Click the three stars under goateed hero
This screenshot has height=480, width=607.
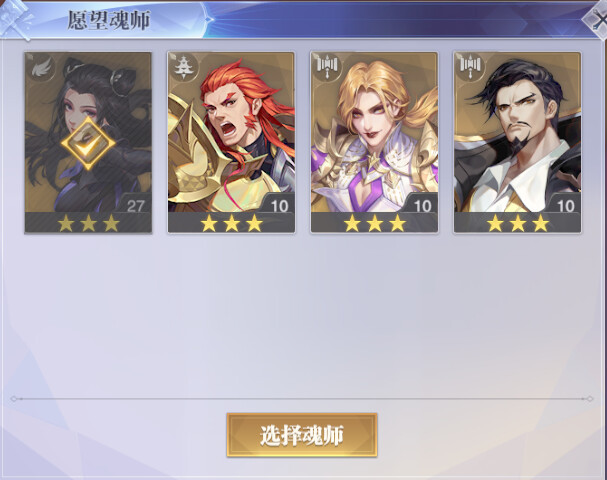(518, 223)
